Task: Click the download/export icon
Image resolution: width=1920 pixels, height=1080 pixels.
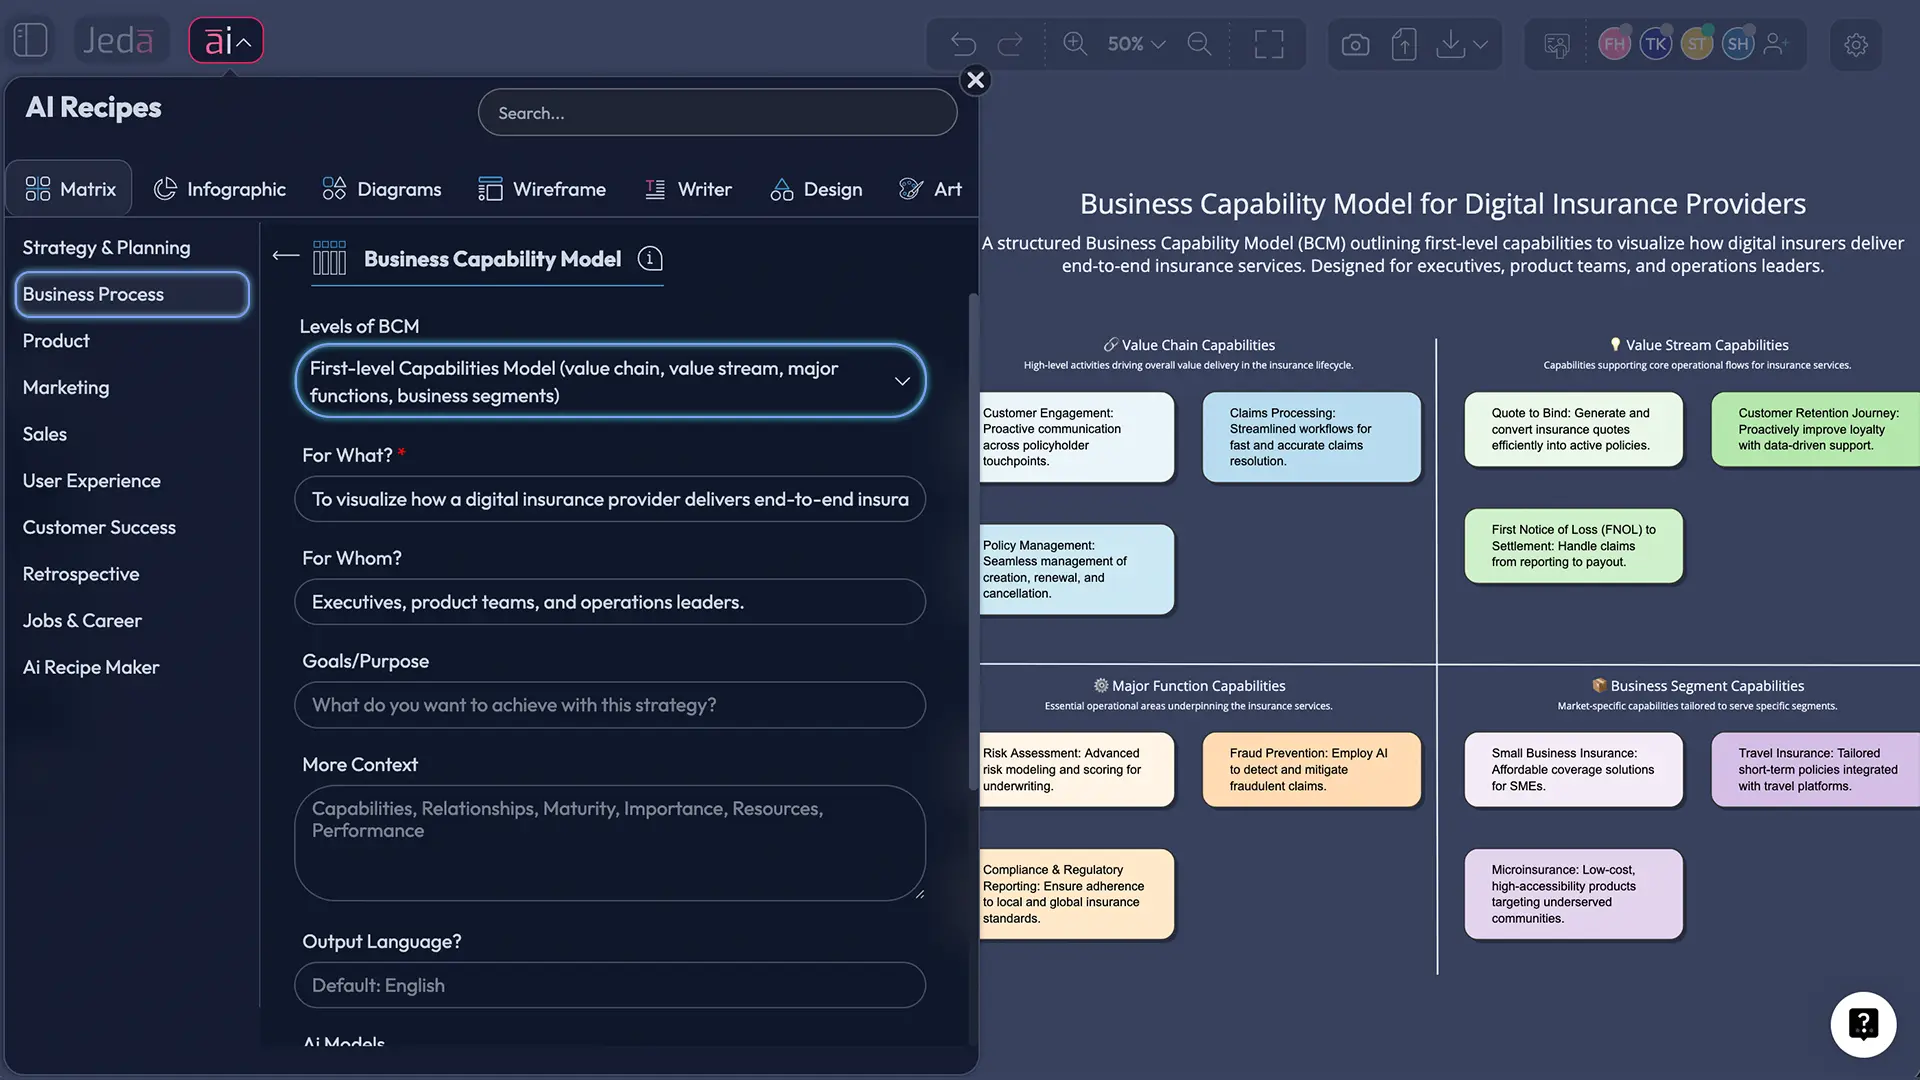Action: point(1450,44)
